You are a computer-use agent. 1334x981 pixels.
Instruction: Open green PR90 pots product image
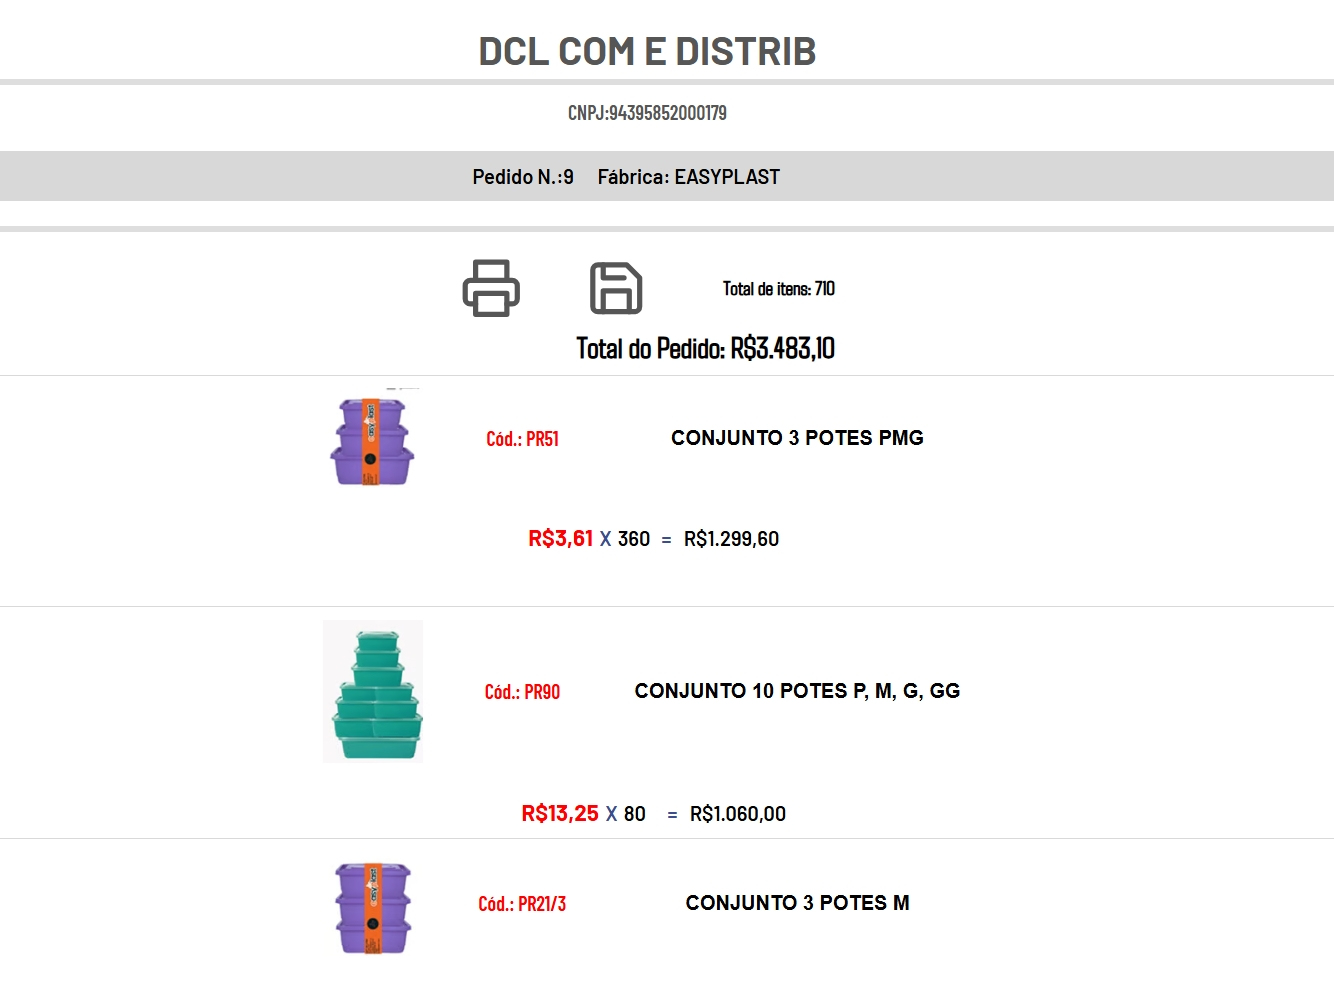(x=373, y=692)
